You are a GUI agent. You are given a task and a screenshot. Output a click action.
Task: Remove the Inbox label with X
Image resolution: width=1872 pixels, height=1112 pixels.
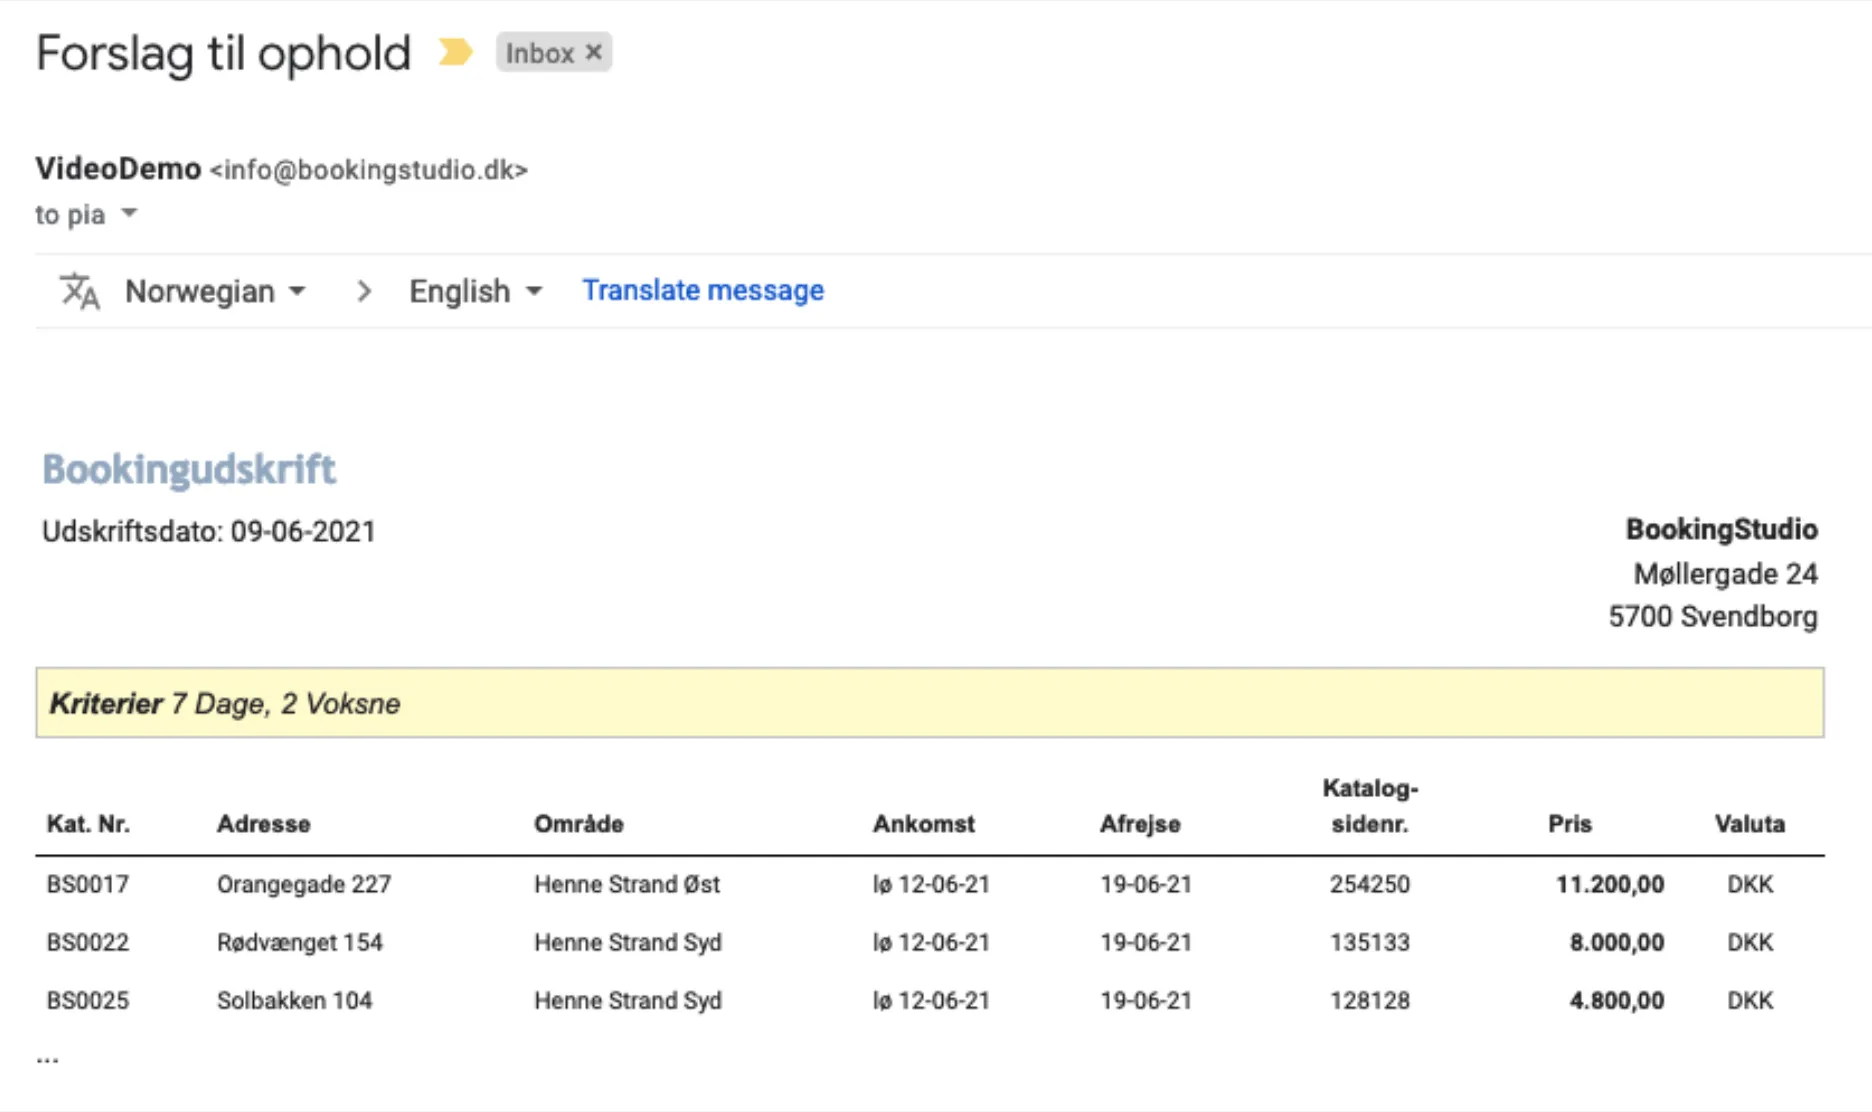tap(594, 52)
